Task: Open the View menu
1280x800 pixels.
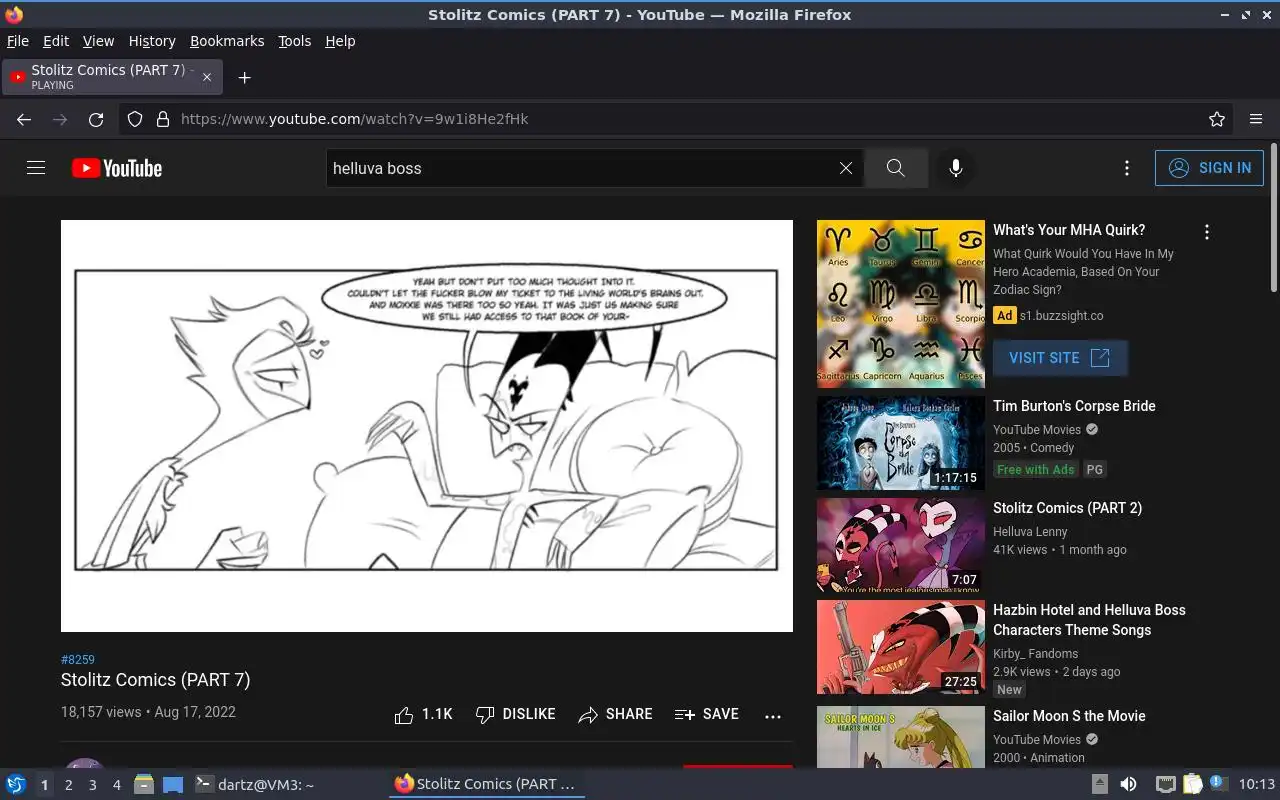Action: [x=98, y=41]
